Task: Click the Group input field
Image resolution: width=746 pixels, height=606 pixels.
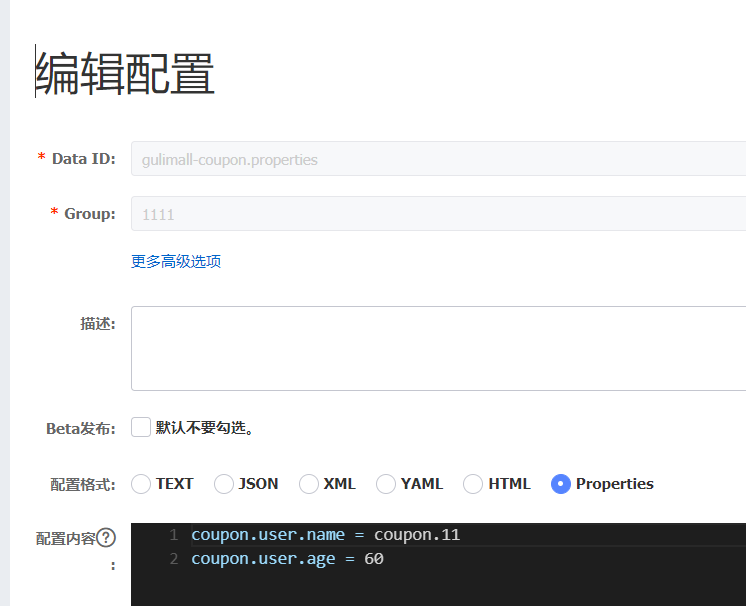Action: pyautogui.click(x=439, y=214)
